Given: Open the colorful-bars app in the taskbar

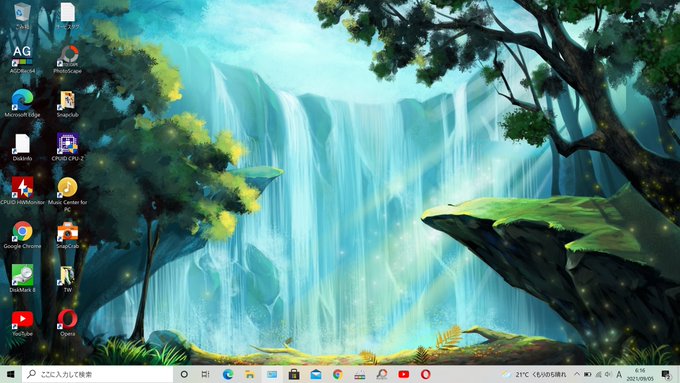Looking at the screenshot, I should tap(360, 374).
